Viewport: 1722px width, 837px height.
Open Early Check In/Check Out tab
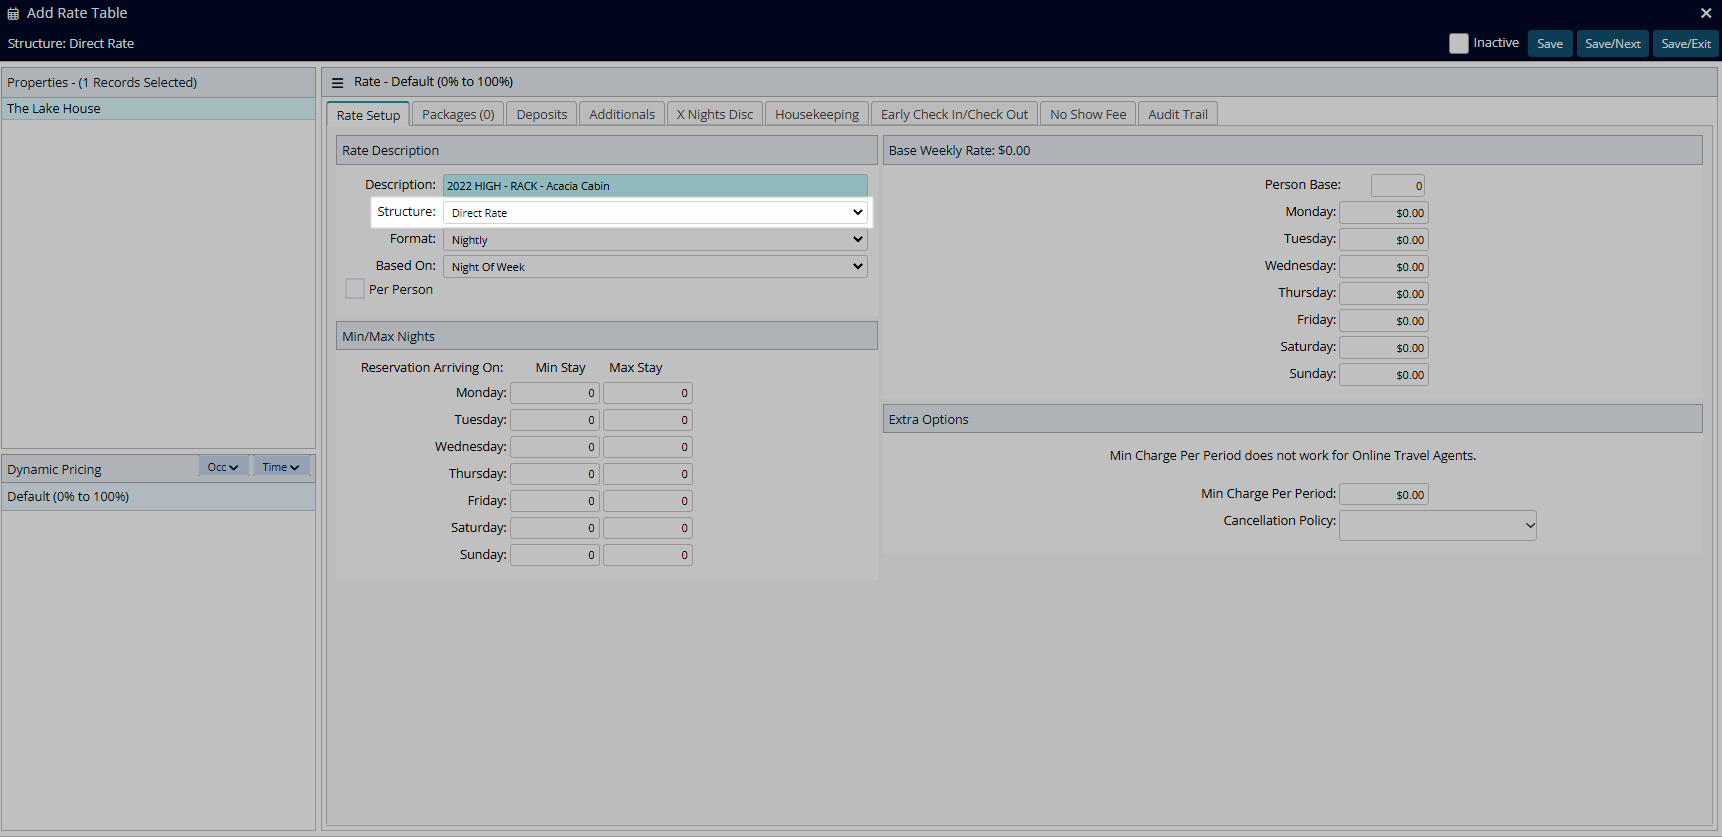[x=954, y=114]
